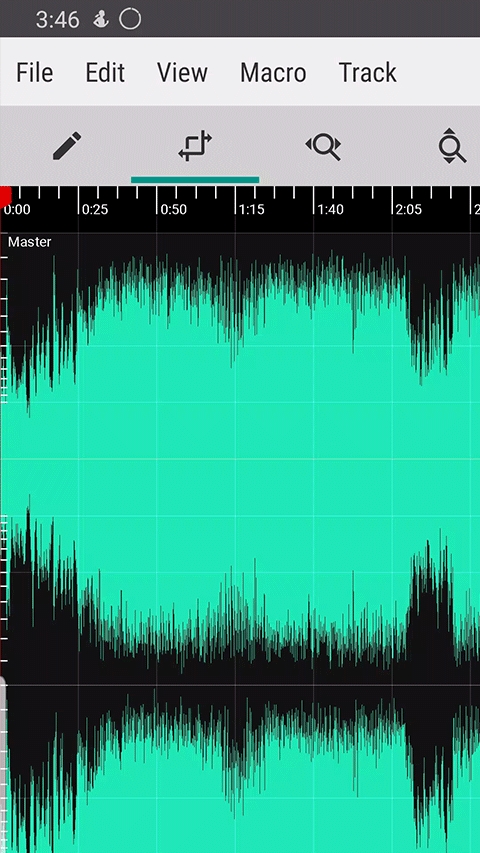Jump to 0:50 on the time ruler

tap(174, 209)
